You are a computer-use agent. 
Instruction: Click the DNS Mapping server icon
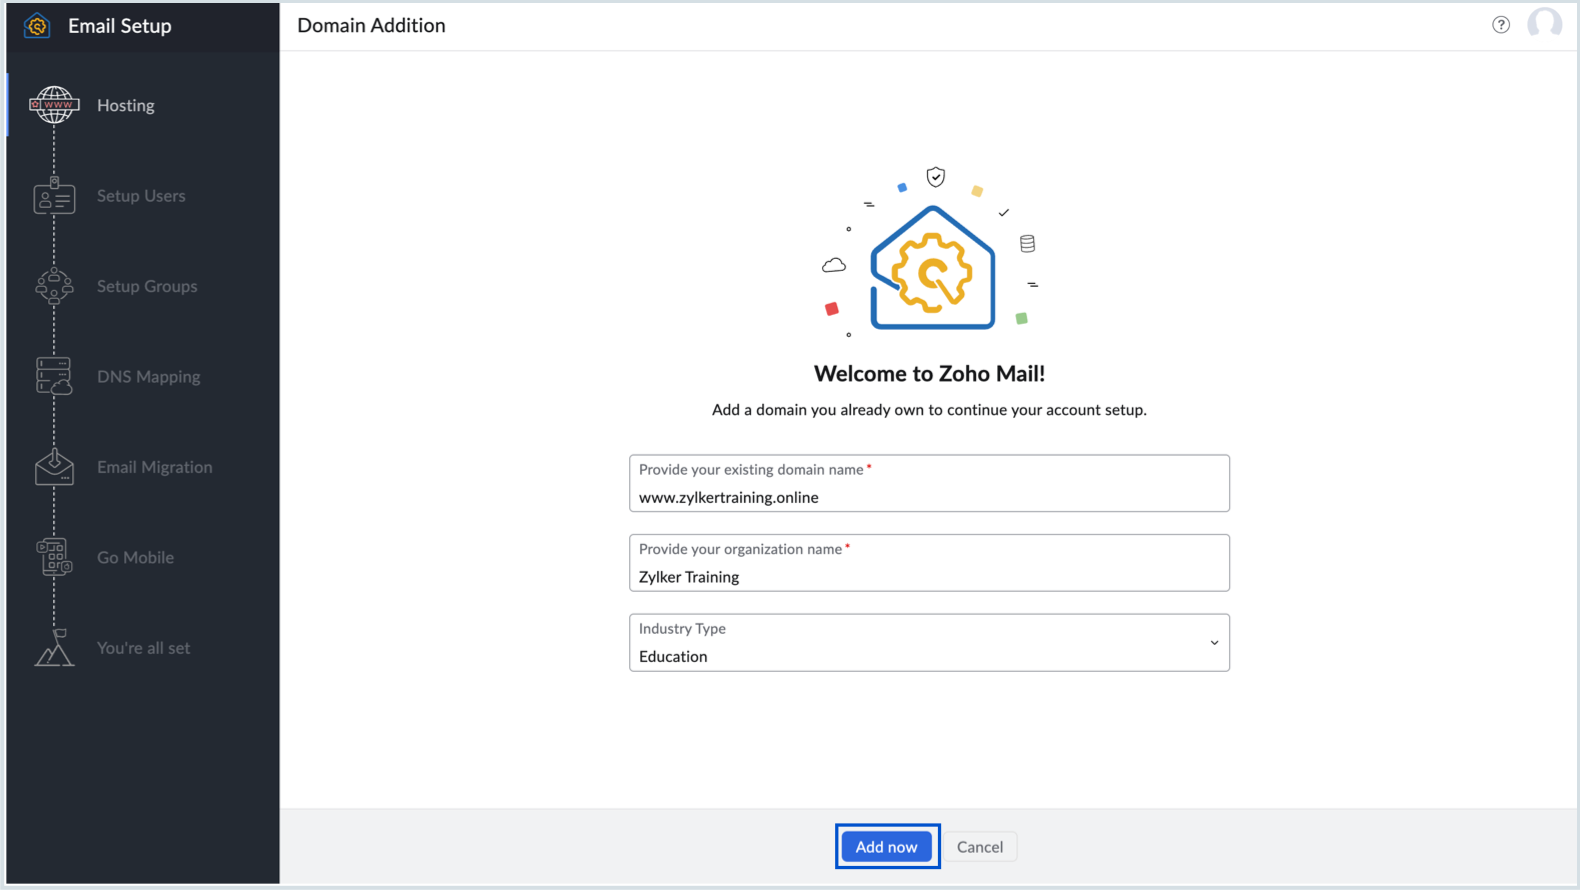[x=54, y=376]
